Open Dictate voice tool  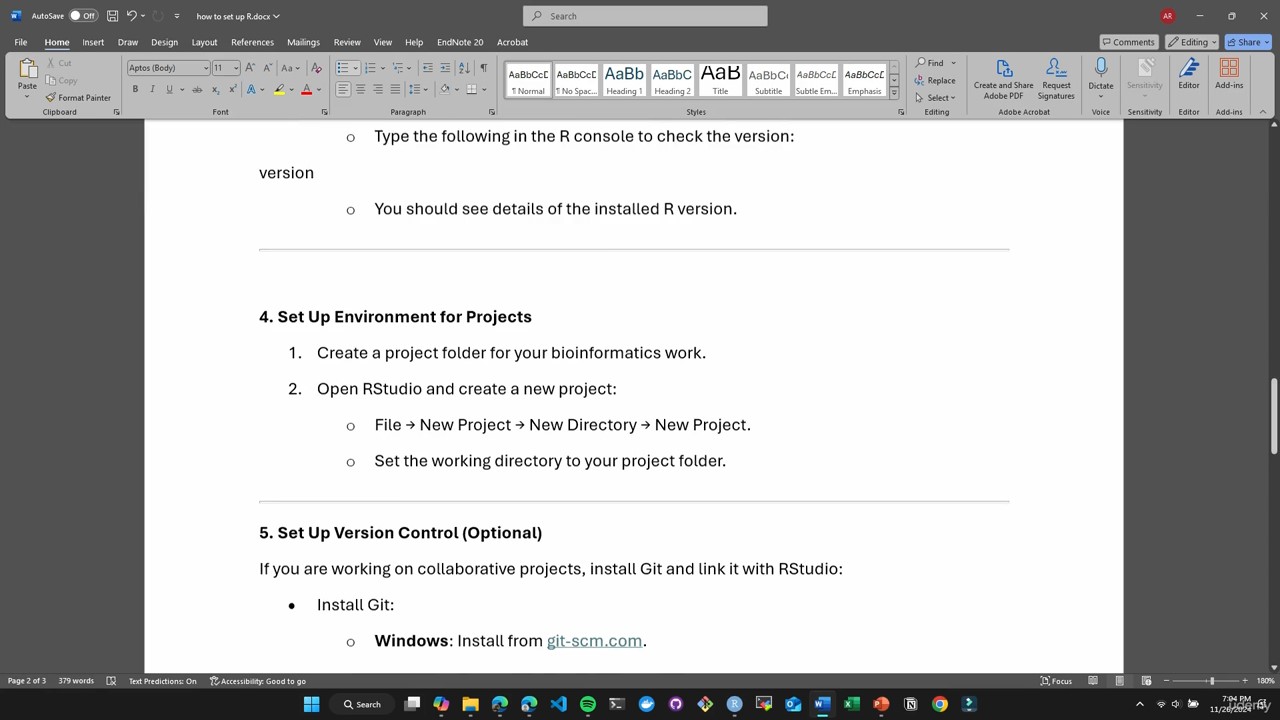1101,76
